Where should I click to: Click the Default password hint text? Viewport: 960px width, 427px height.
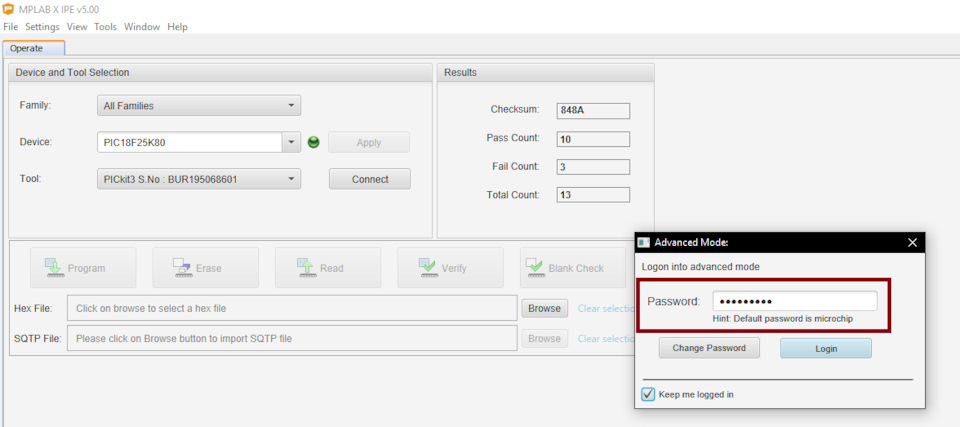tap(782, 319)
